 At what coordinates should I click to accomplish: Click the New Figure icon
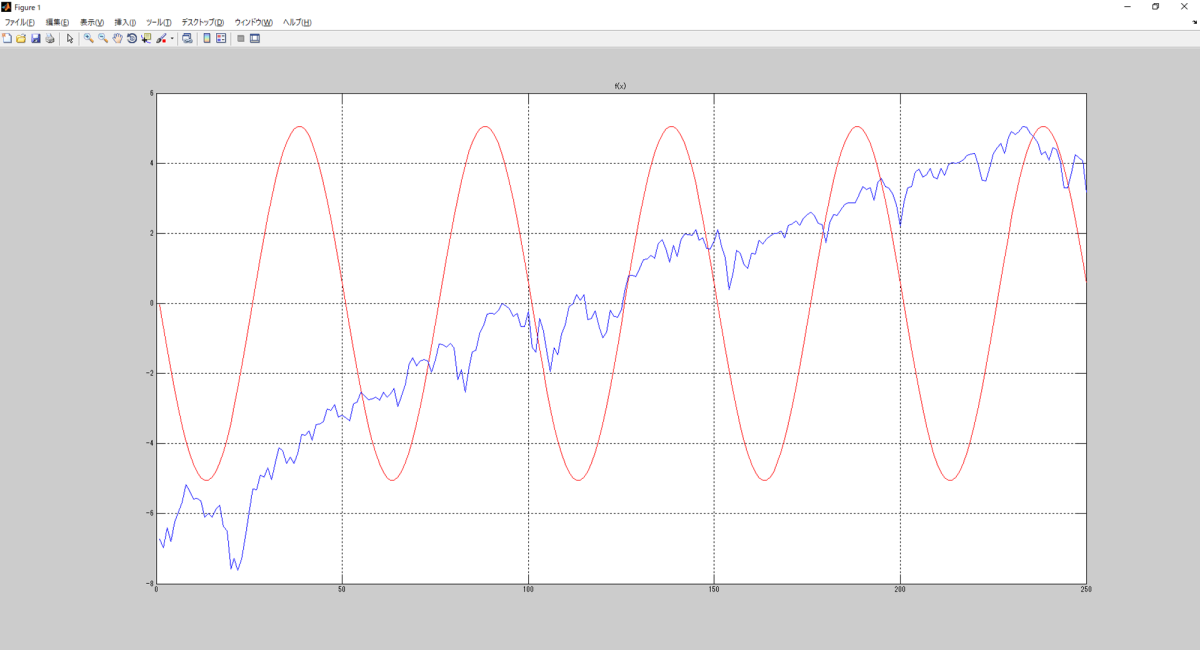click(7, 38)
